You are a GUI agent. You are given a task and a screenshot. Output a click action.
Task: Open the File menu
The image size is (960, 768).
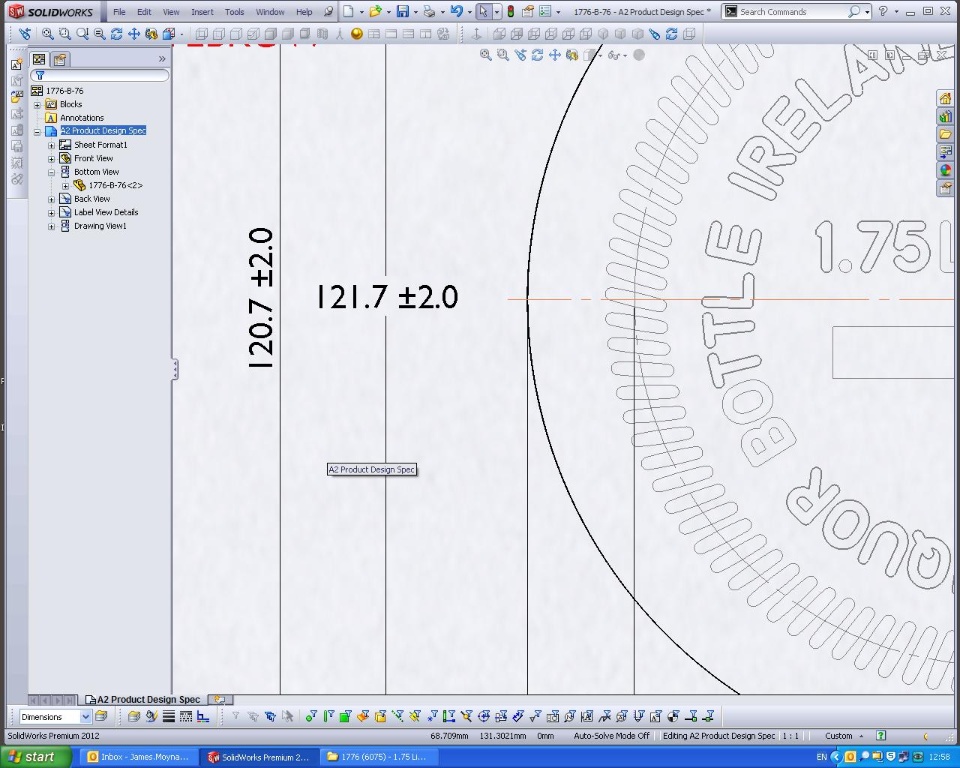pyautogui.click(x=119, y=12)
